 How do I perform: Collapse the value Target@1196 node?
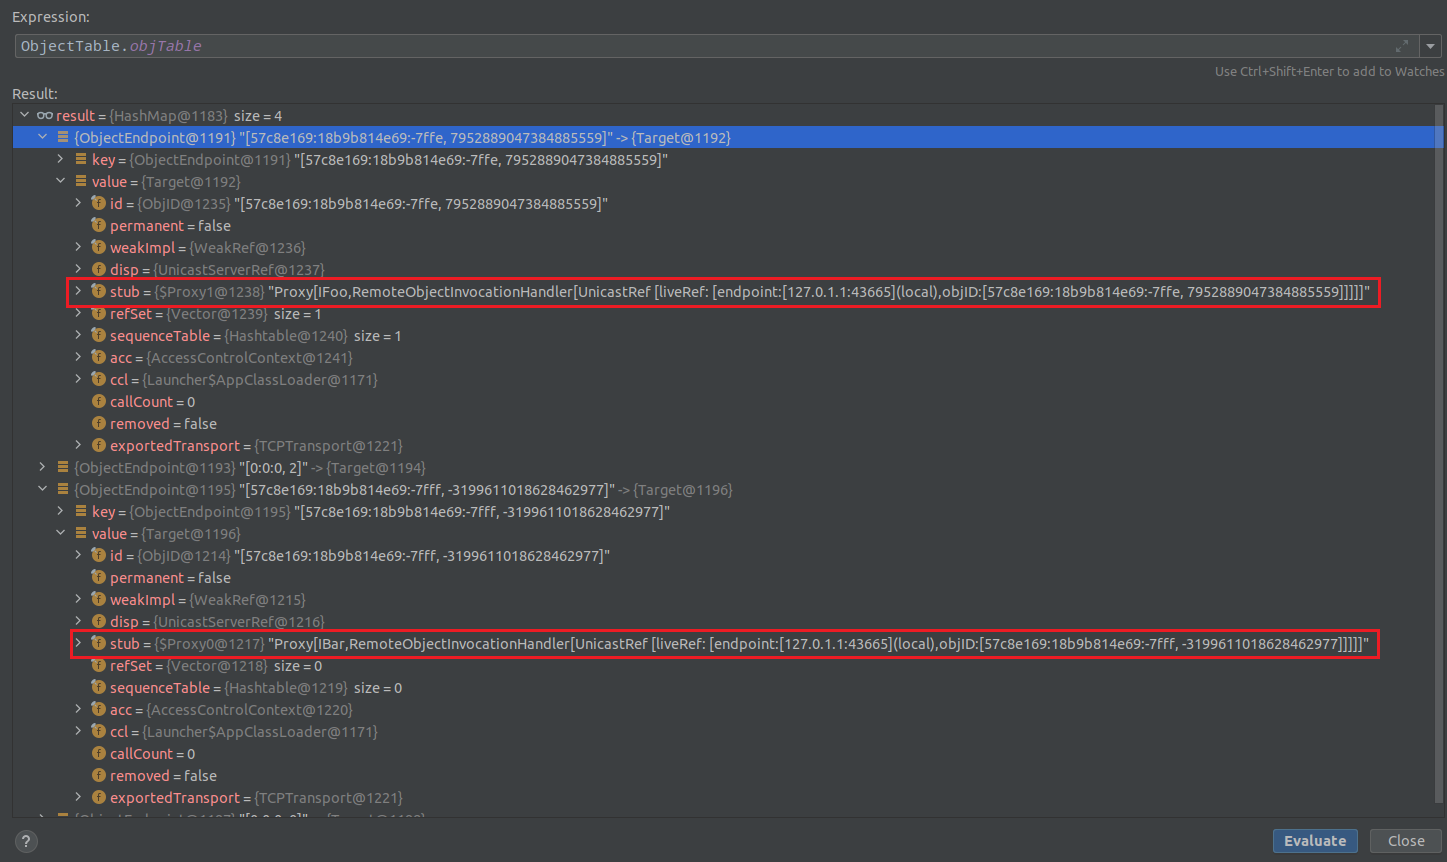coord(60,534)
